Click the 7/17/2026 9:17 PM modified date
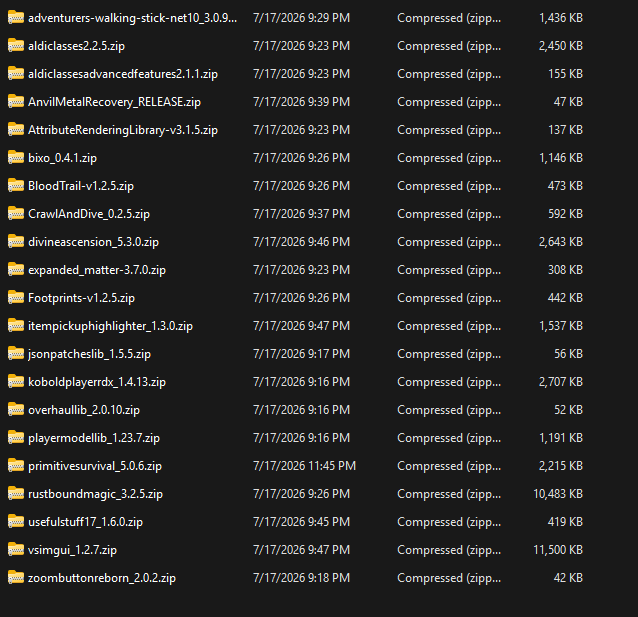The width and height of the screenshot is (638, 617). [302, 353]
